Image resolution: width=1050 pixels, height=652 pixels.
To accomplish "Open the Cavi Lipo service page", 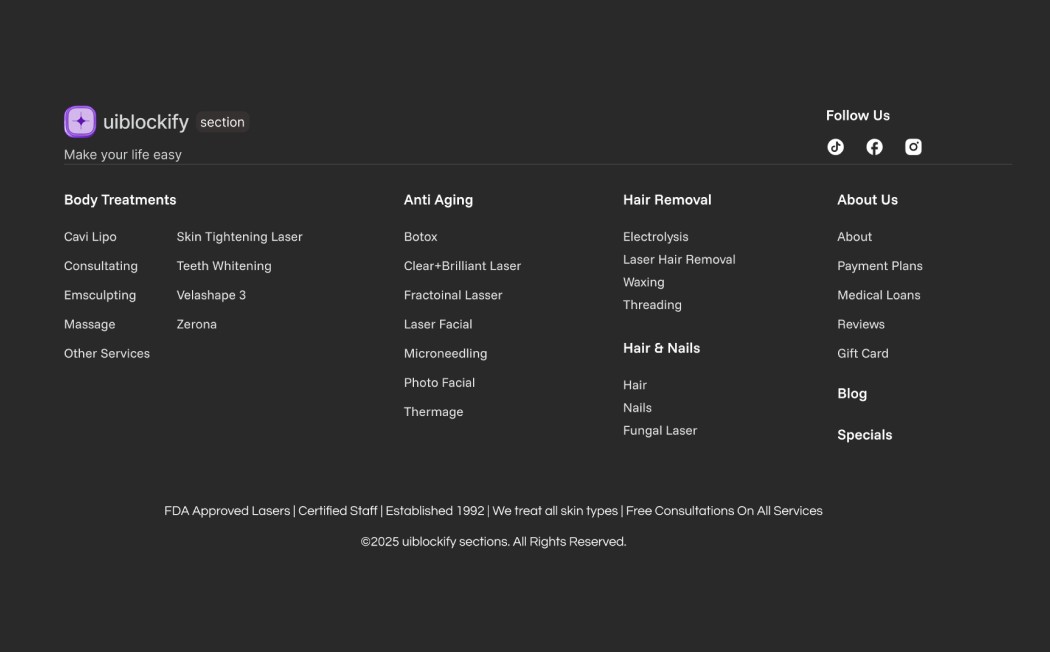I will pos(90,237).
